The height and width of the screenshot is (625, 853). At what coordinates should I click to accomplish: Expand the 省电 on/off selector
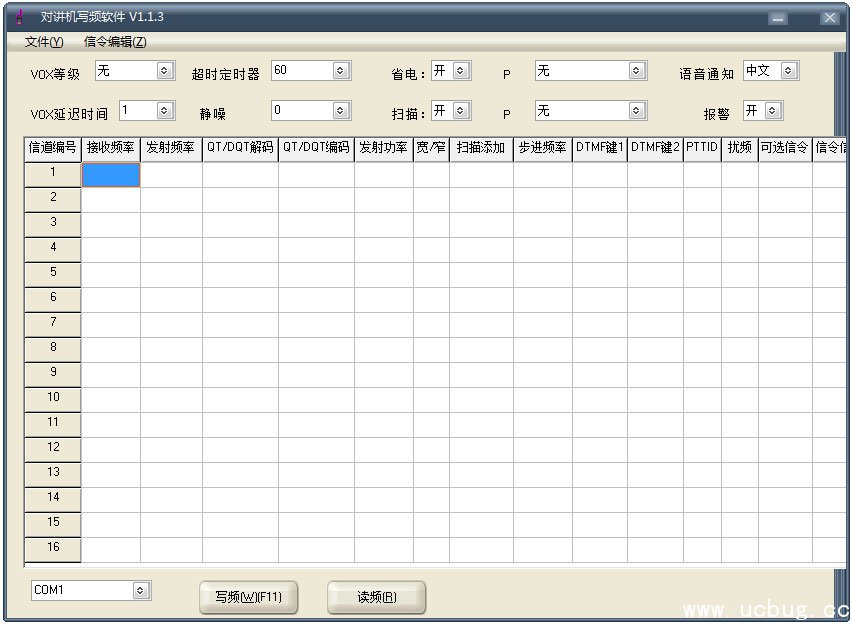point(460,71)
